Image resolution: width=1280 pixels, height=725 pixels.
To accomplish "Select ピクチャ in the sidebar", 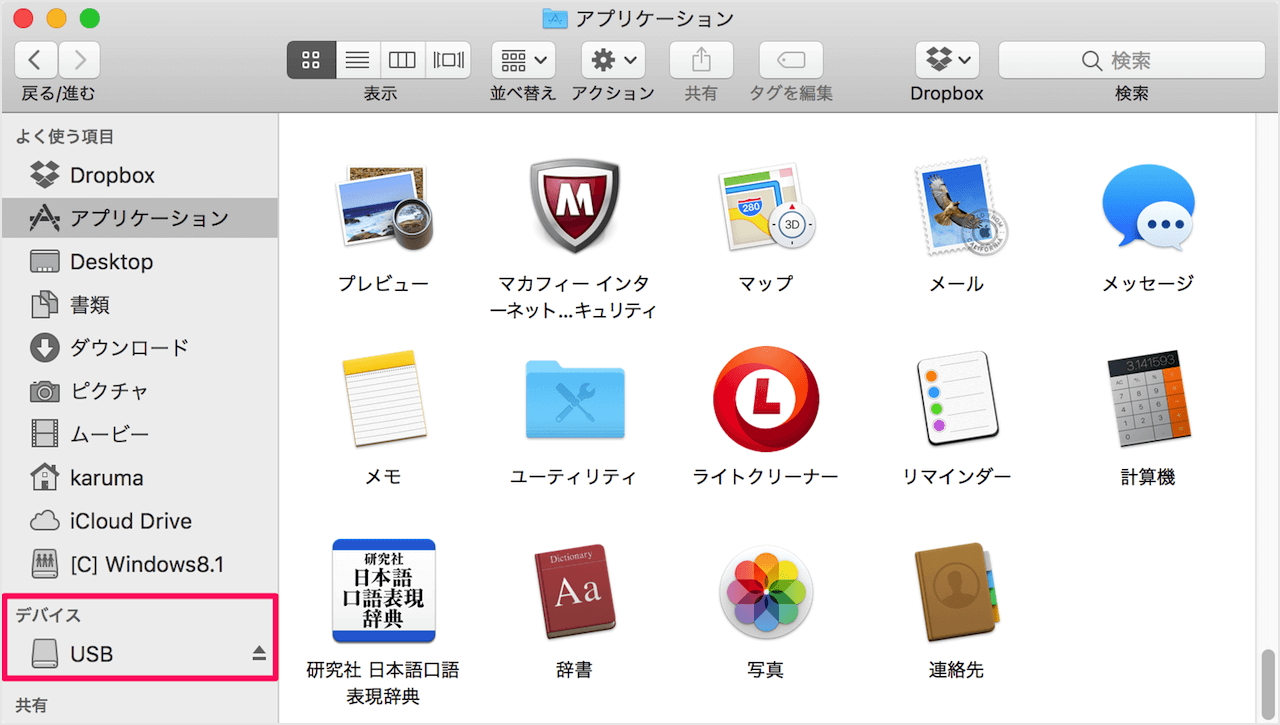I will pyautogui.click(x=139, y=391).
